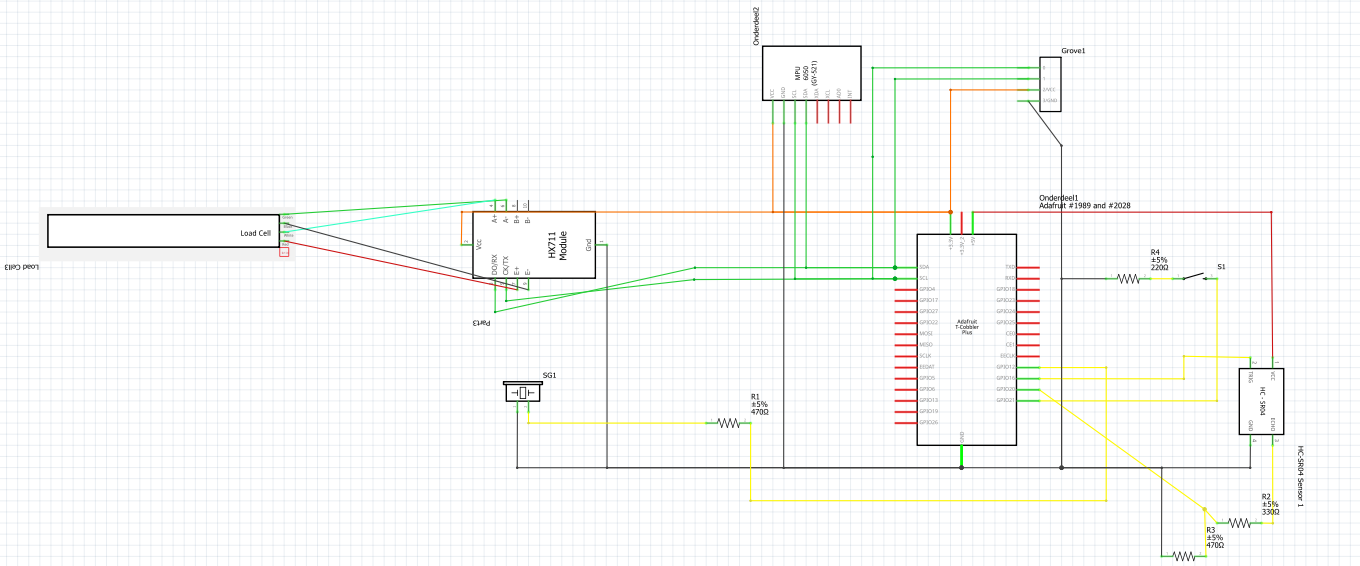
Task: Click the A+ pin on HX711 Module
Action: (494, 208)
